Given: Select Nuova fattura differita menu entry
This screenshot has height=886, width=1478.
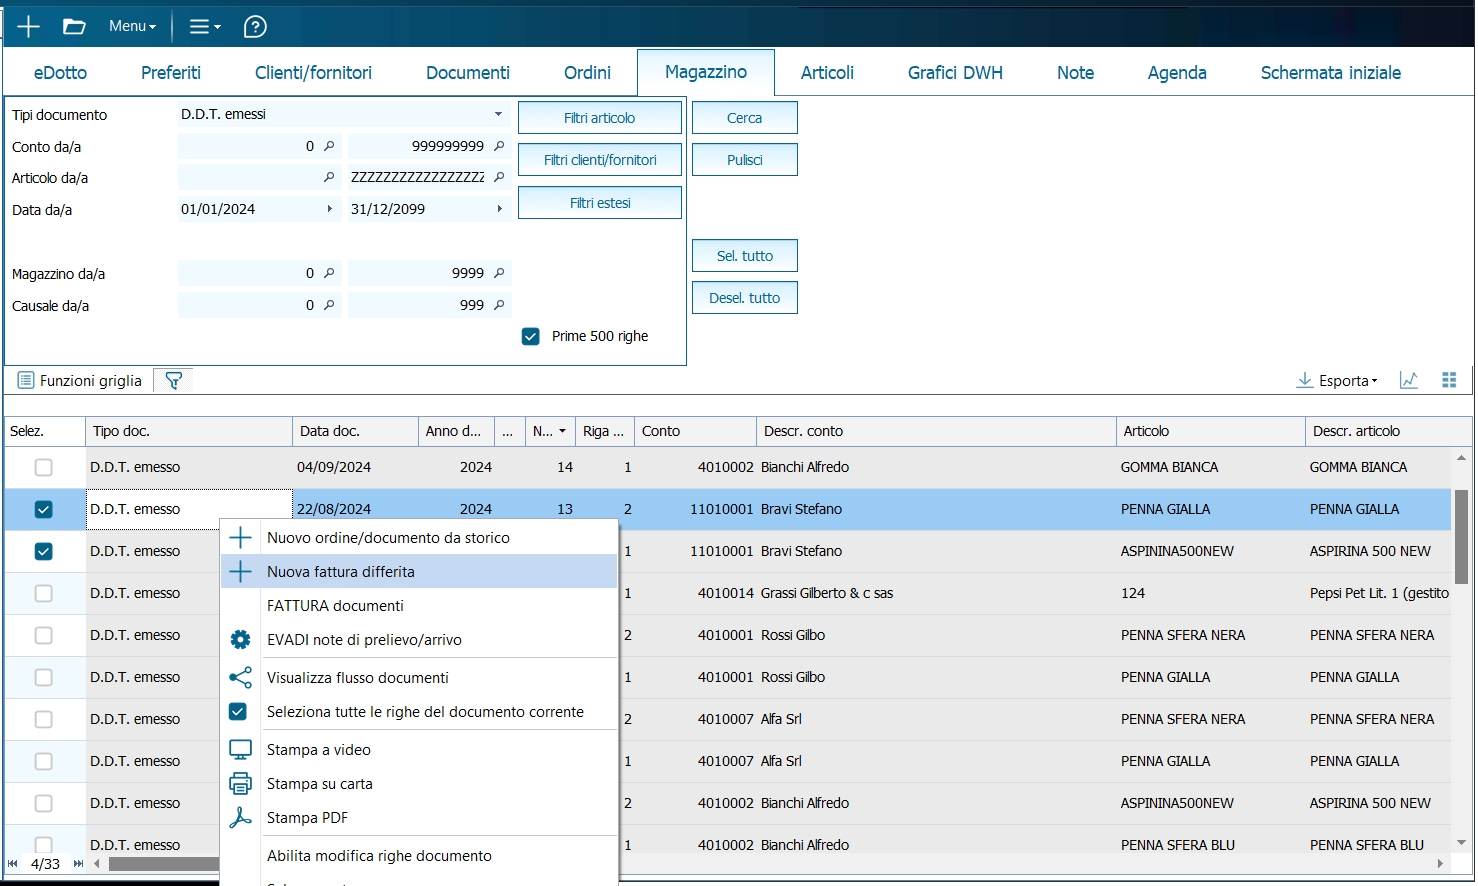Looking at the screenshot, I should coord(341,572).
